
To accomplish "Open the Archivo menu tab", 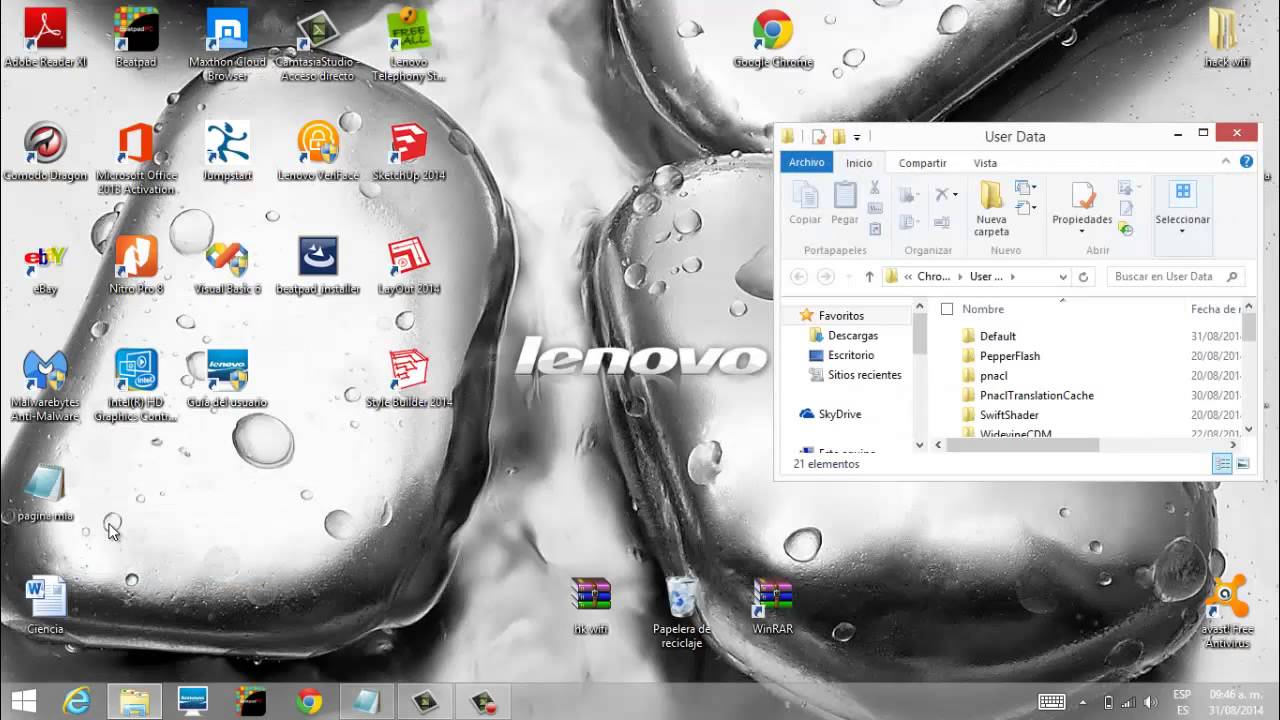I will (807, 163).
